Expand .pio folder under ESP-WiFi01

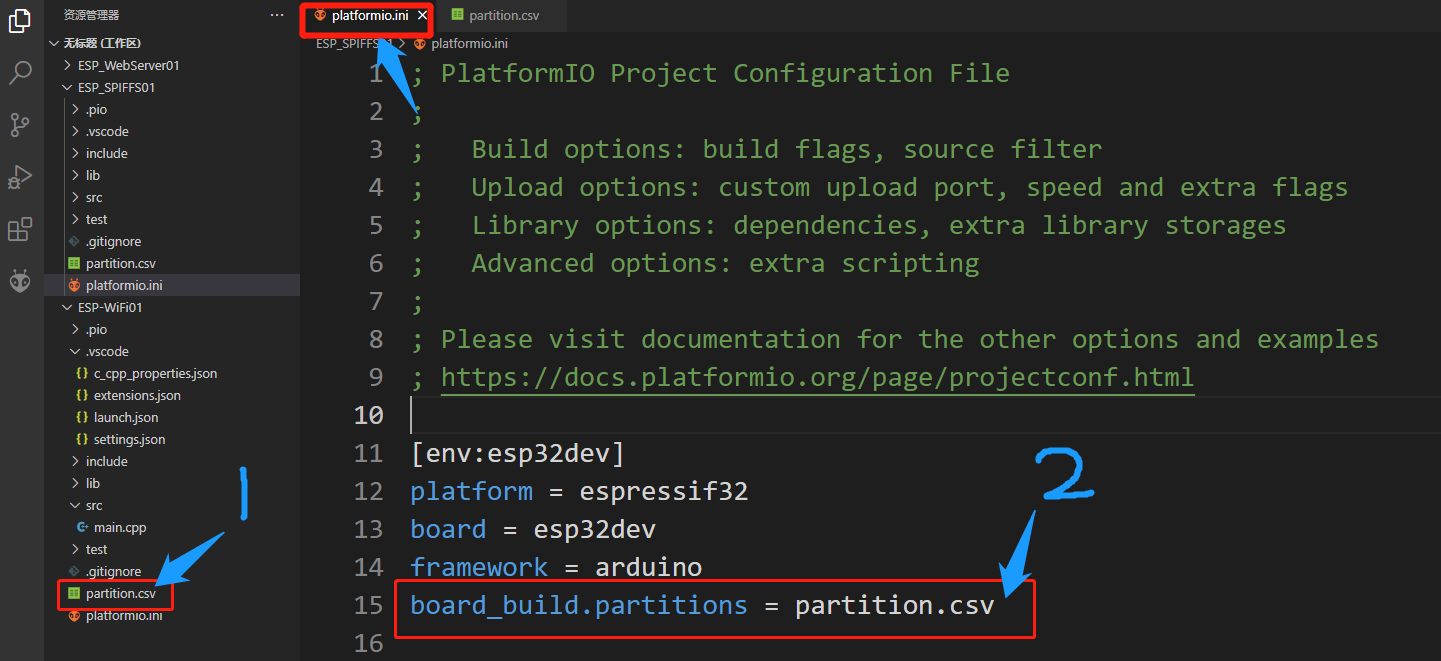pos(171,329)
